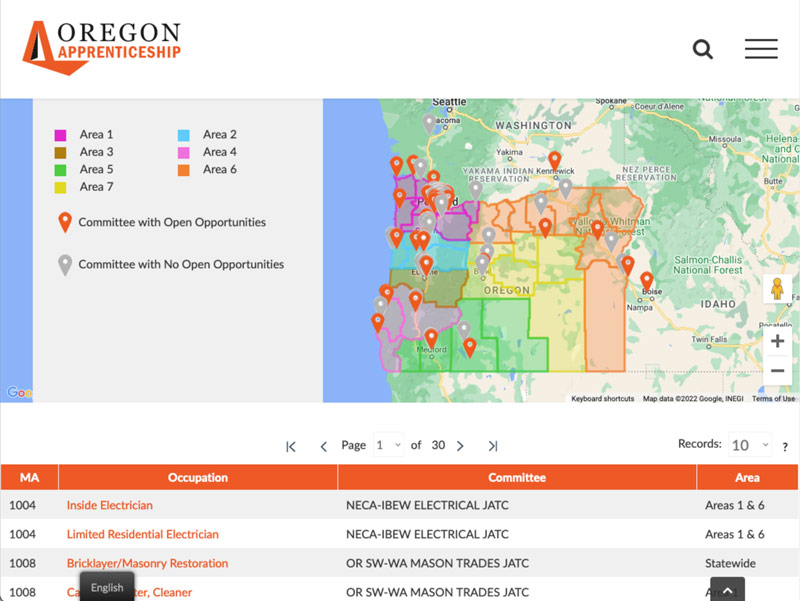Sort by the Area column header
The image size is (800, 601).
pyautogui.click(x=747, y=478)
